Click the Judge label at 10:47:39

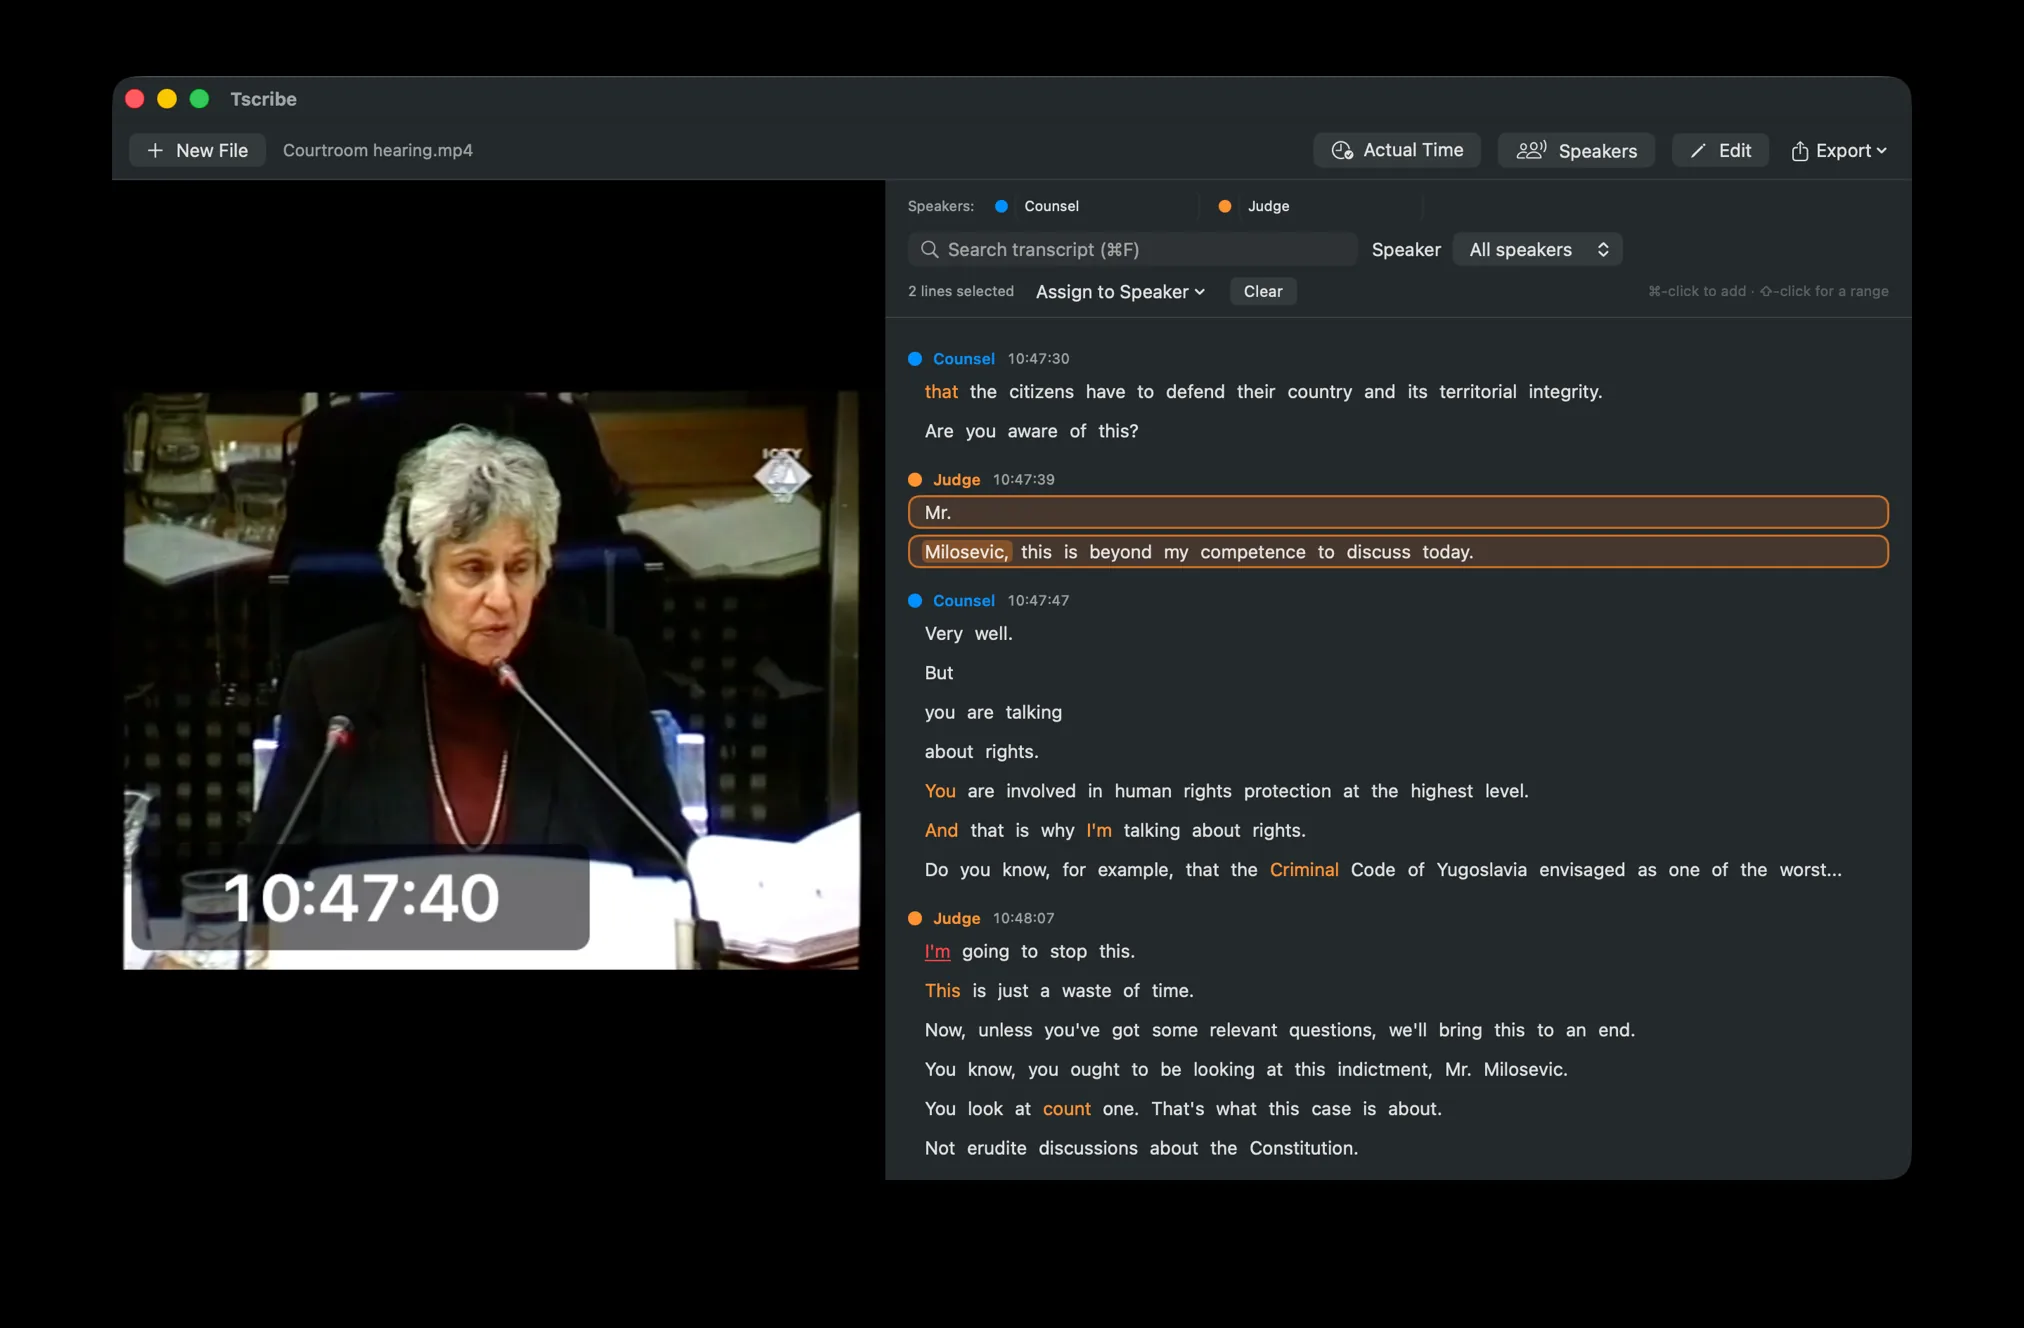(x=956, y=479)
